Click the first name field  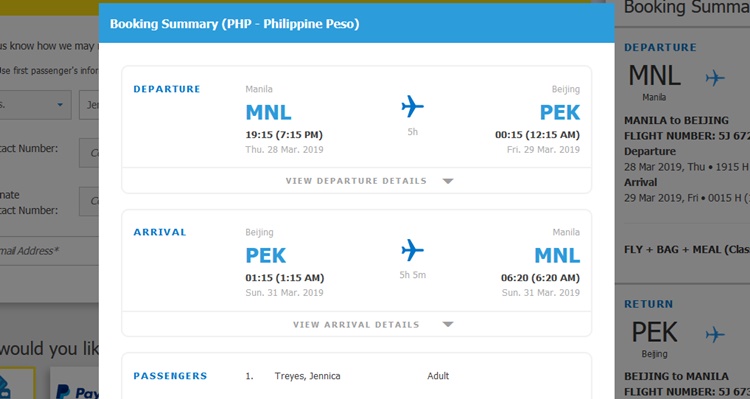click(x=89, y=105)
